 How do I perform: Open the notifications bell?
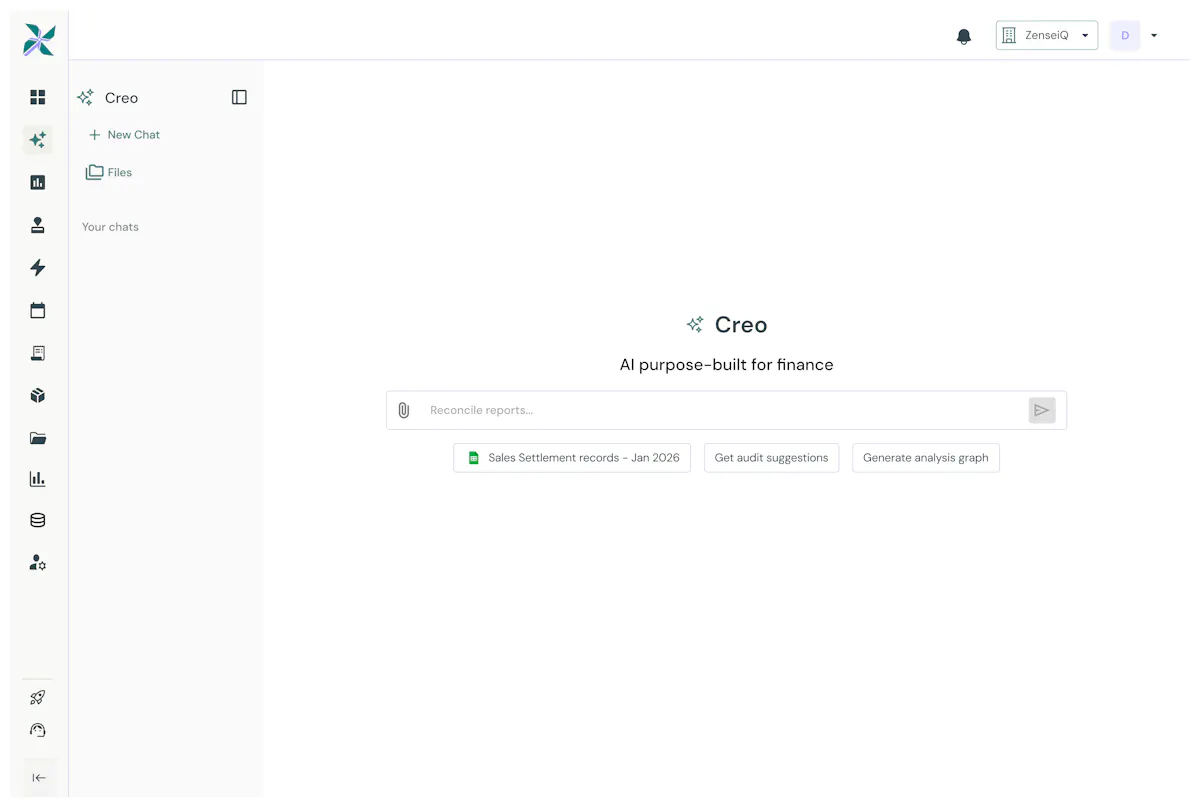point(964,36)
